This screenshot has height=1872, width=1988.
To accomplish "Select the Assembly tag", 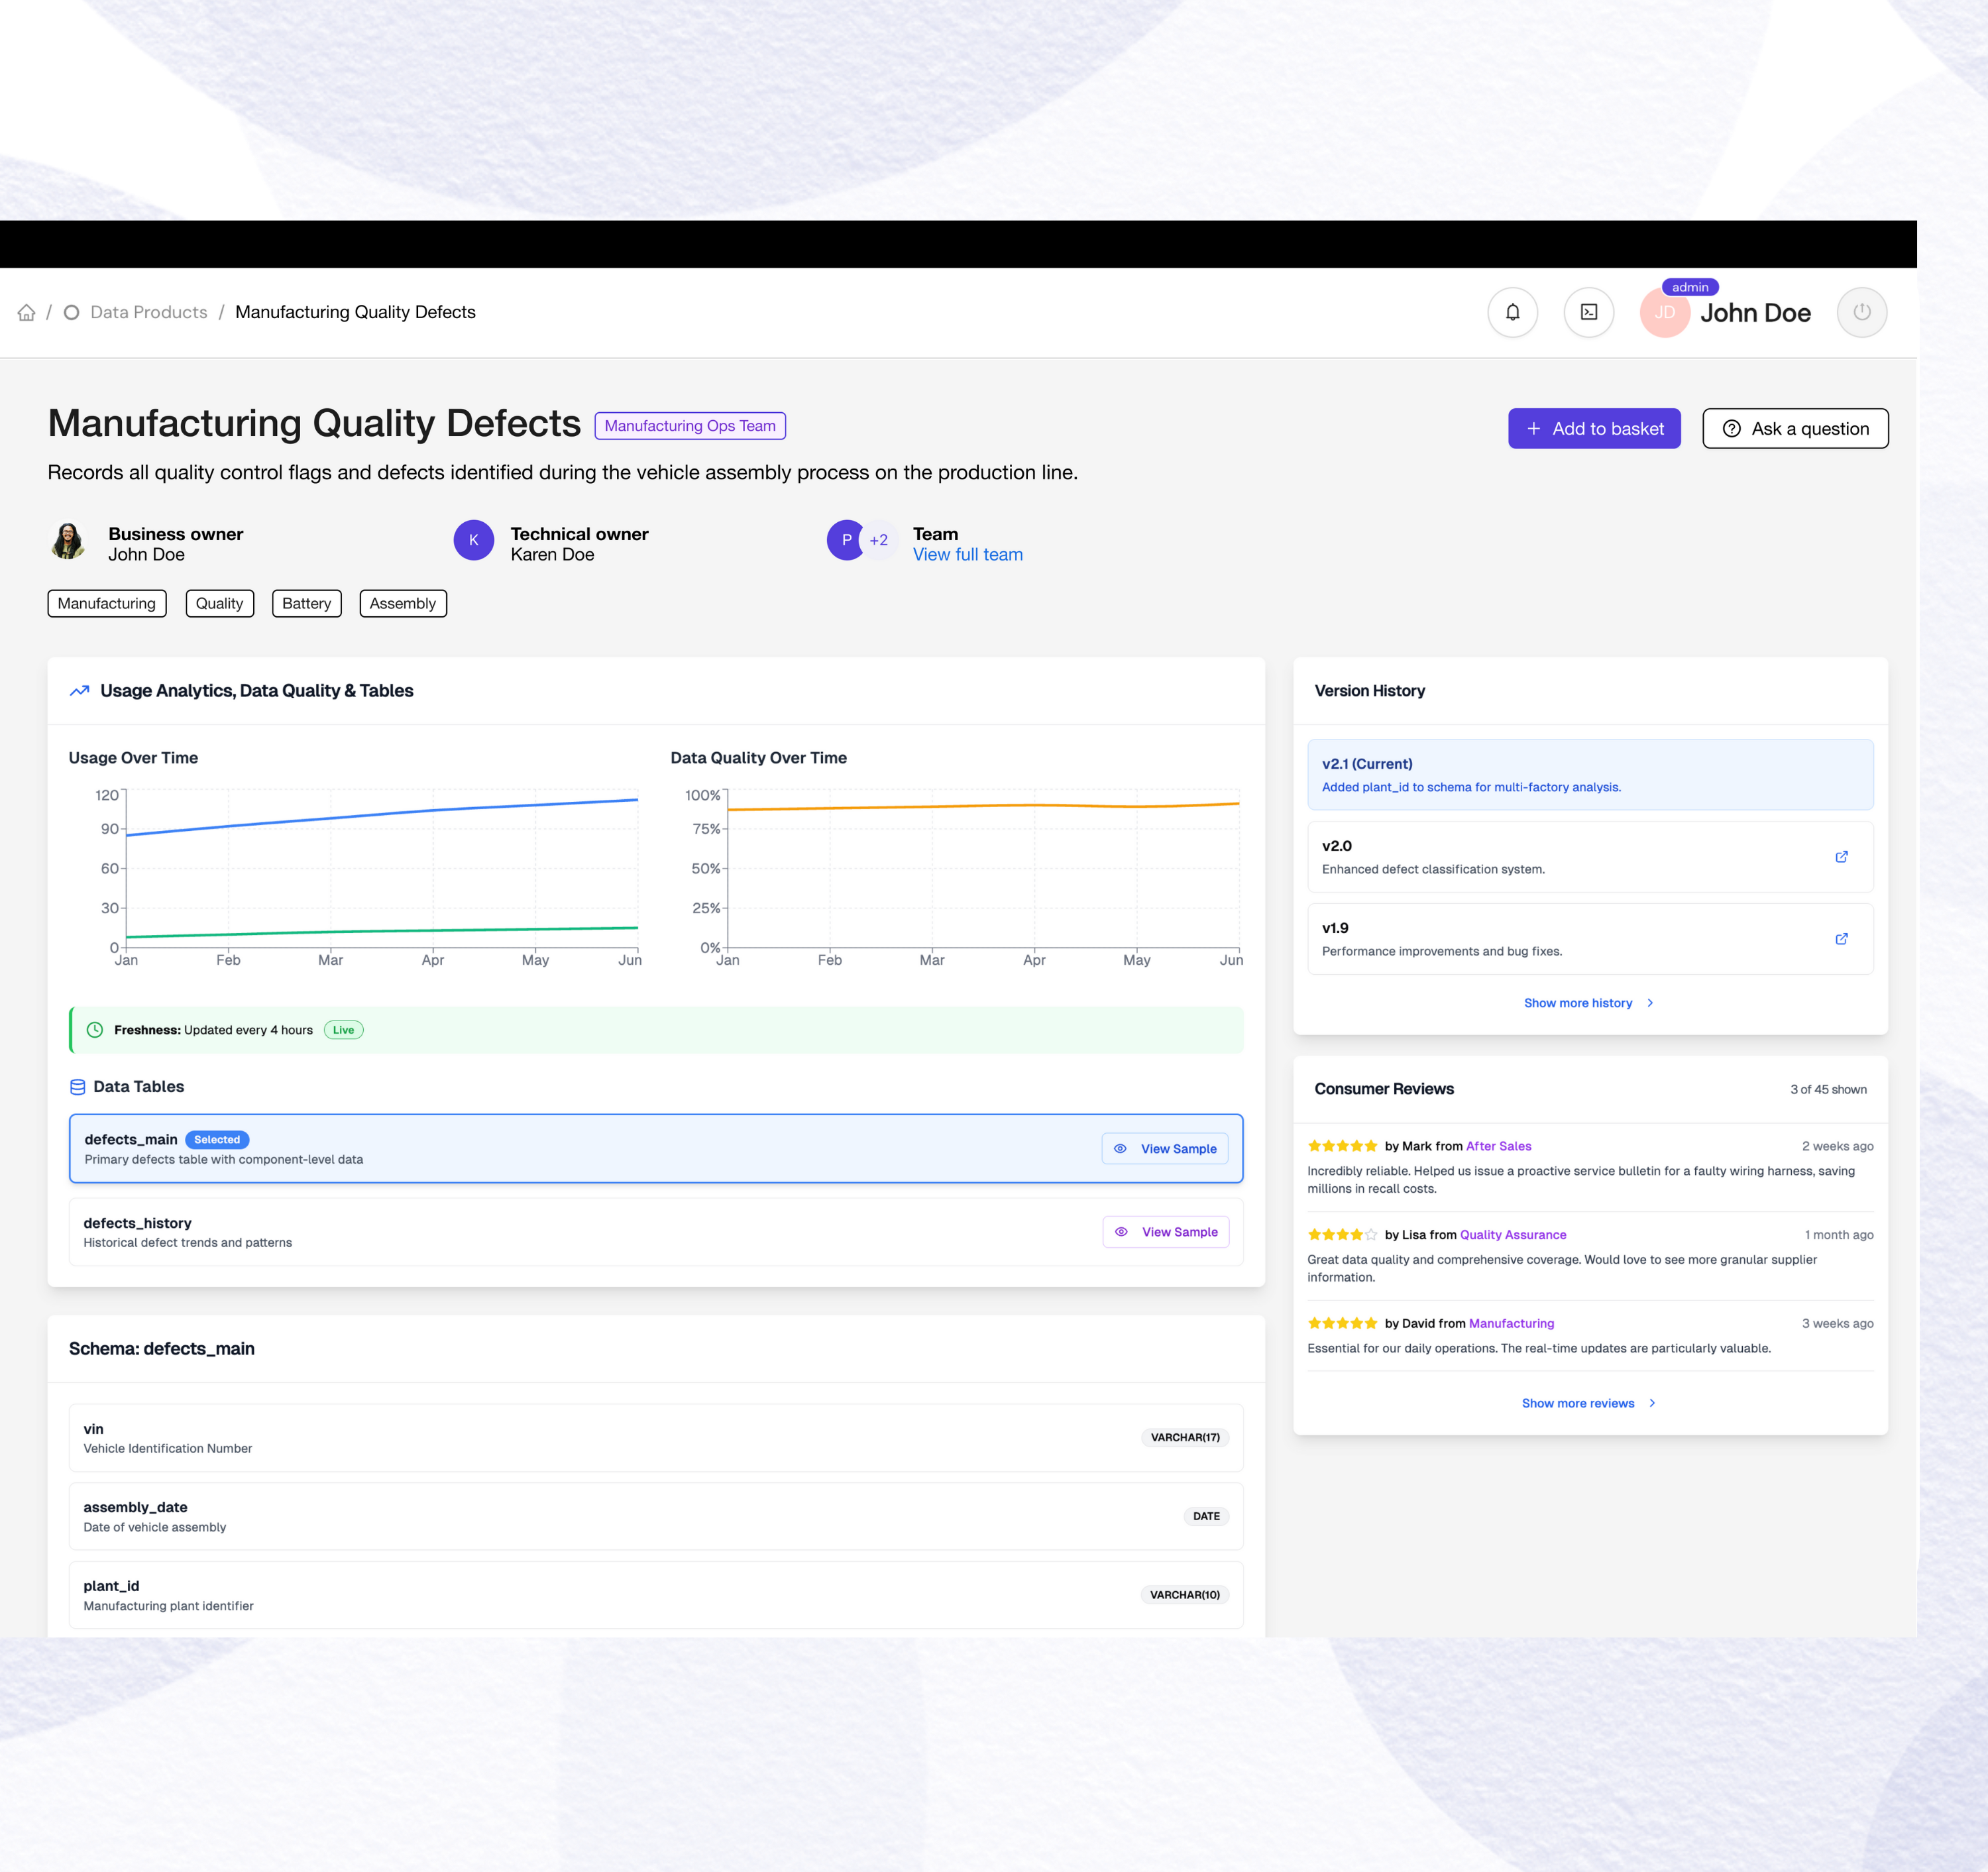I will pos(403,604).
